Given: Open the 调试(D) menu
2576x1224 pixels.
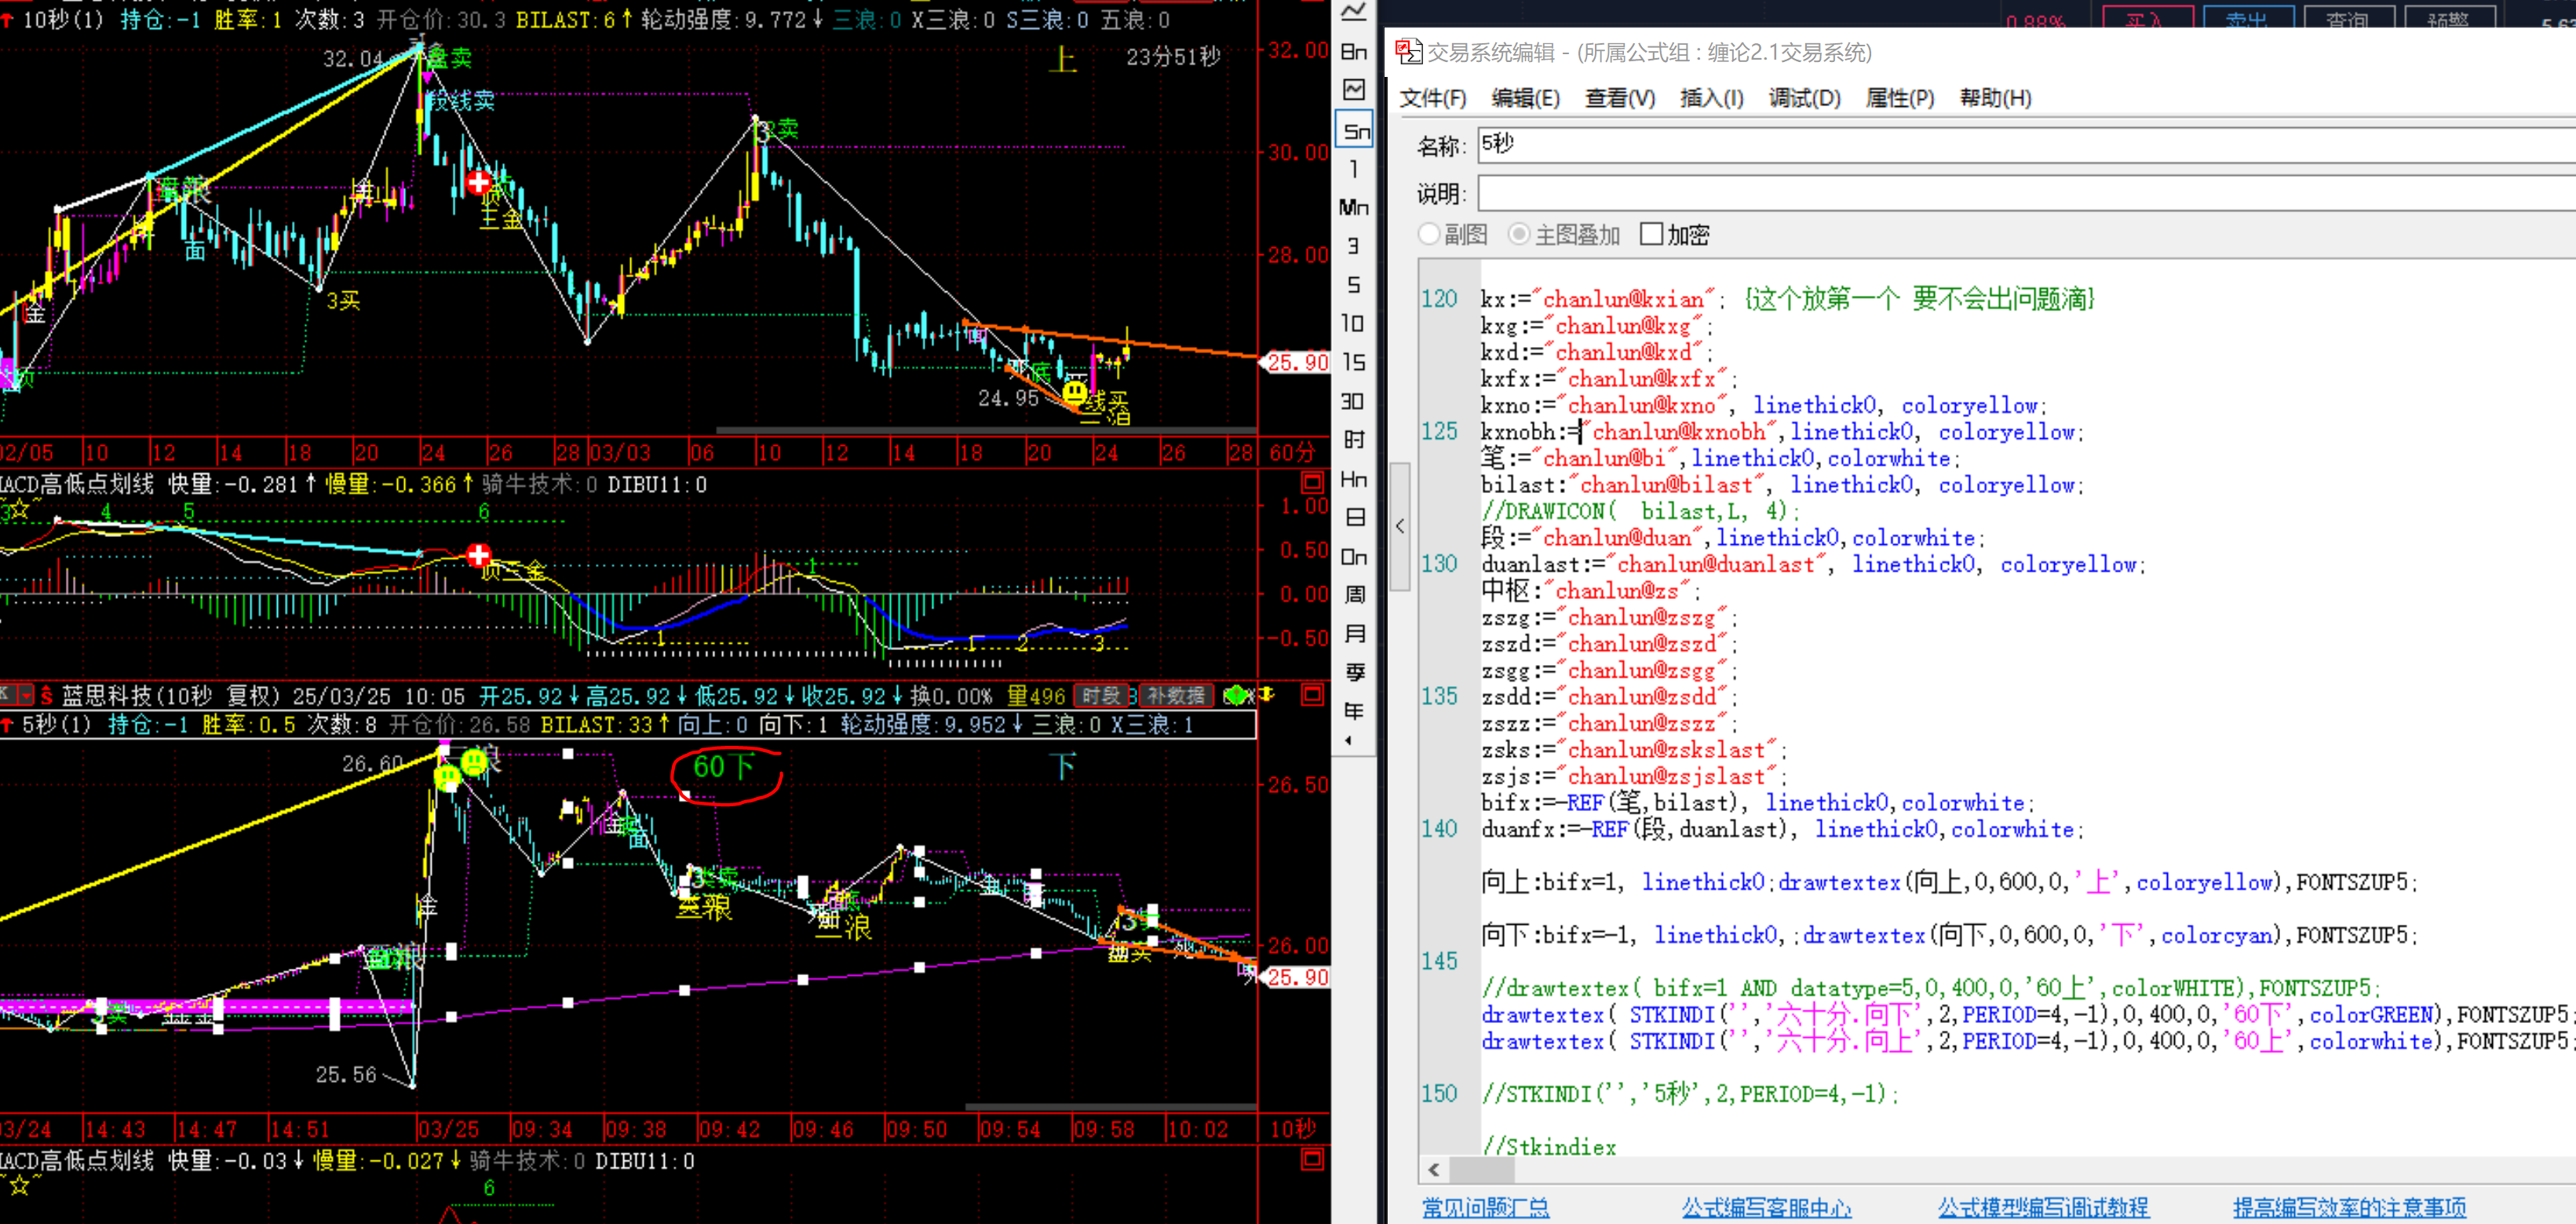Looking at the screenshot, I should (1804, 98).
